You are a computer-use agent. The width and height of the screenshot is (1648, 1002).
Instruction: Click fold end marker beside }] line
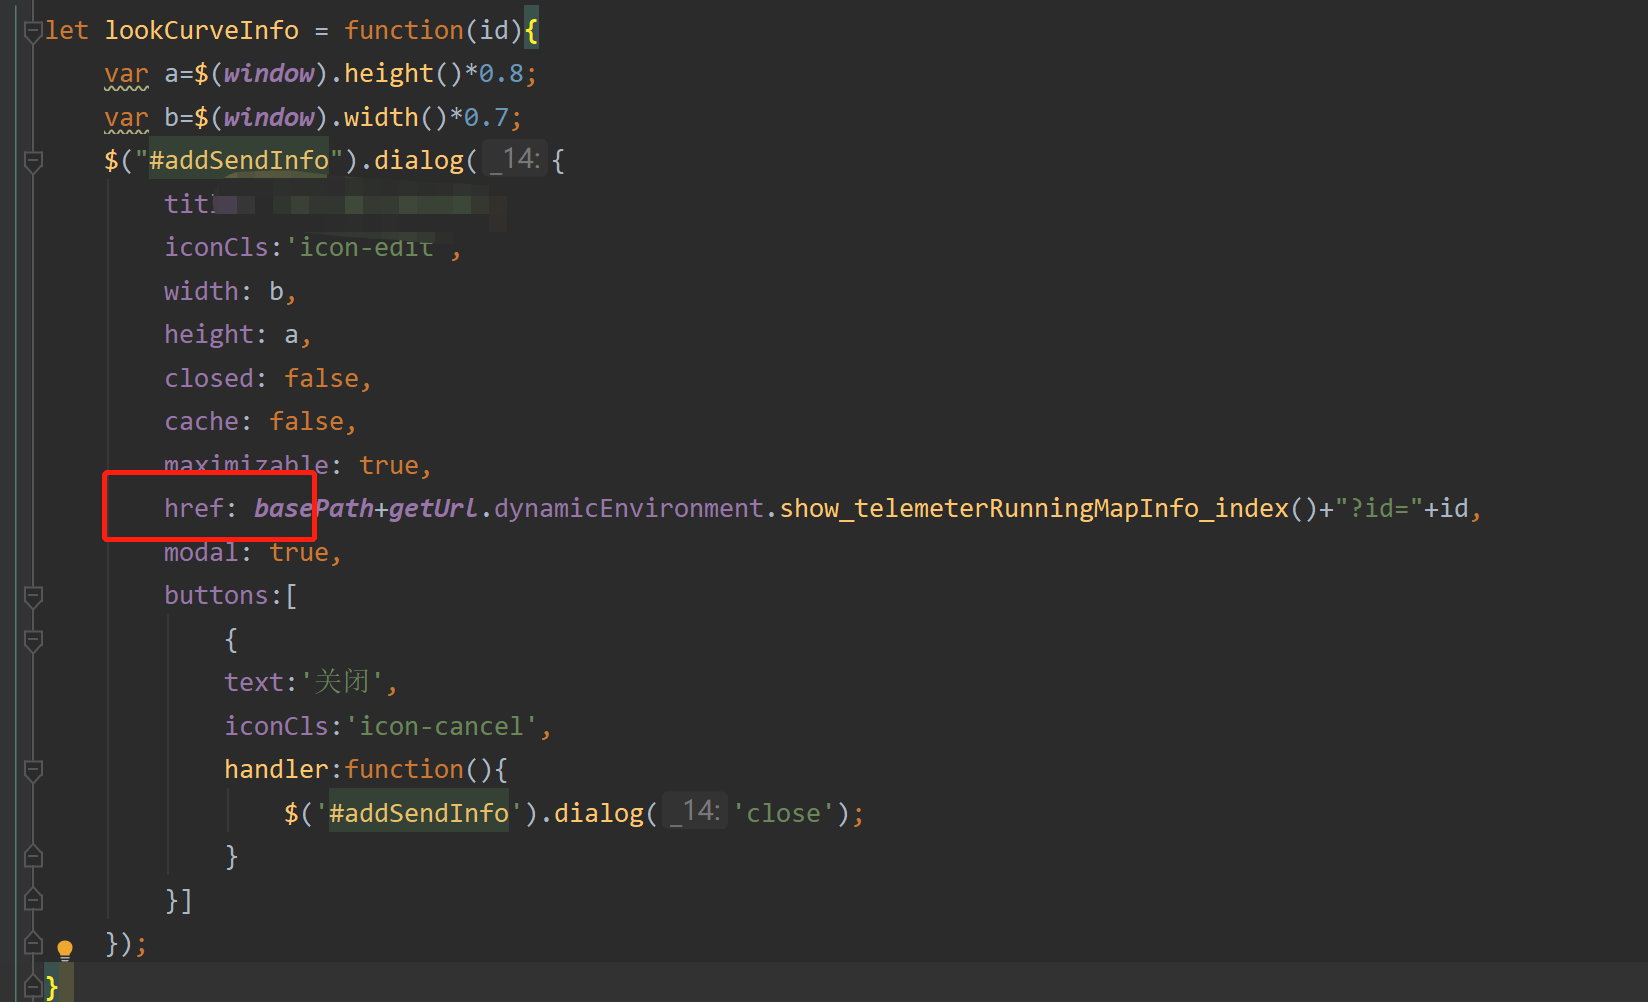pos(33,900)
